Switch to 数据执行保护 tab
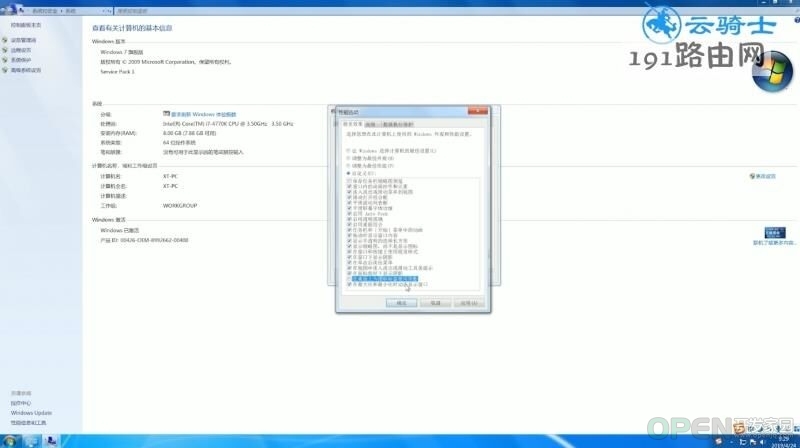Image resolution: width=800 pixels, height=448 pixels. (x=398, y=125)
